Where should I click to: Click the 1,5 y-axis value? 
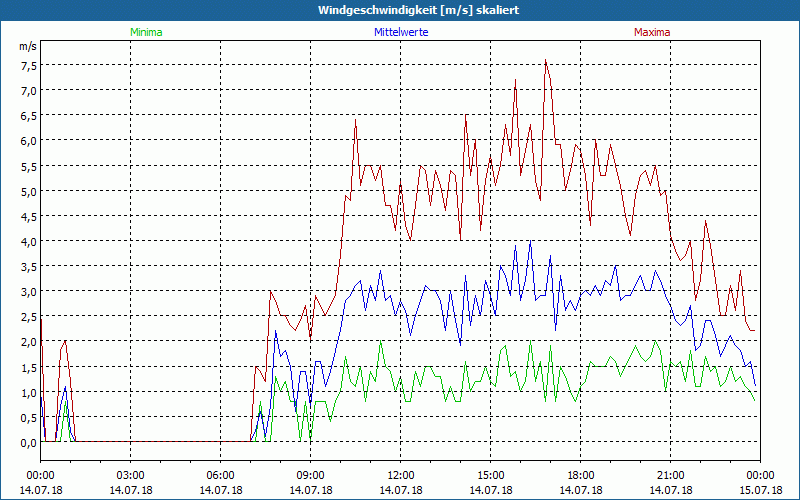pyautogui.click(x=29, y=367)
